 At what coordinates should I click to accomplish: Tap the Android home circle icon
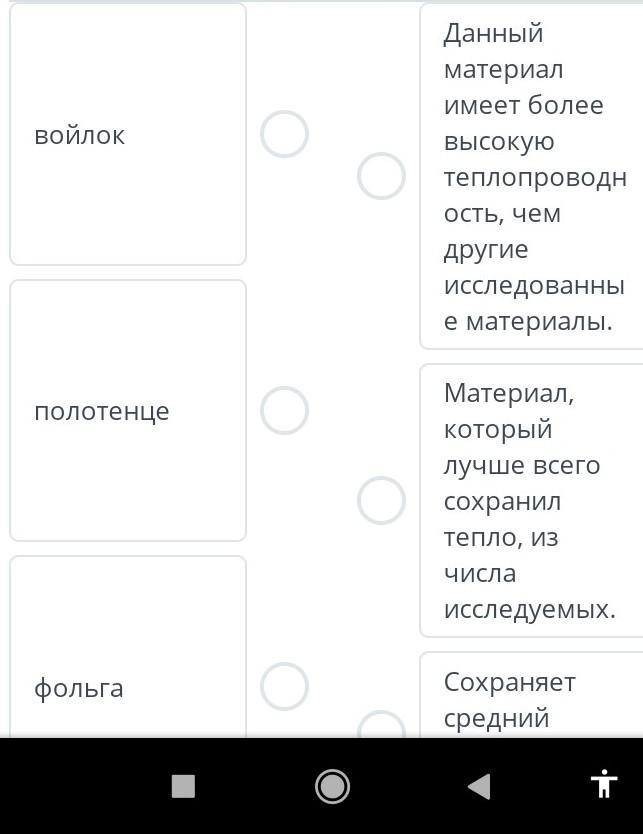pyautogui.click(x=332, y=786)
